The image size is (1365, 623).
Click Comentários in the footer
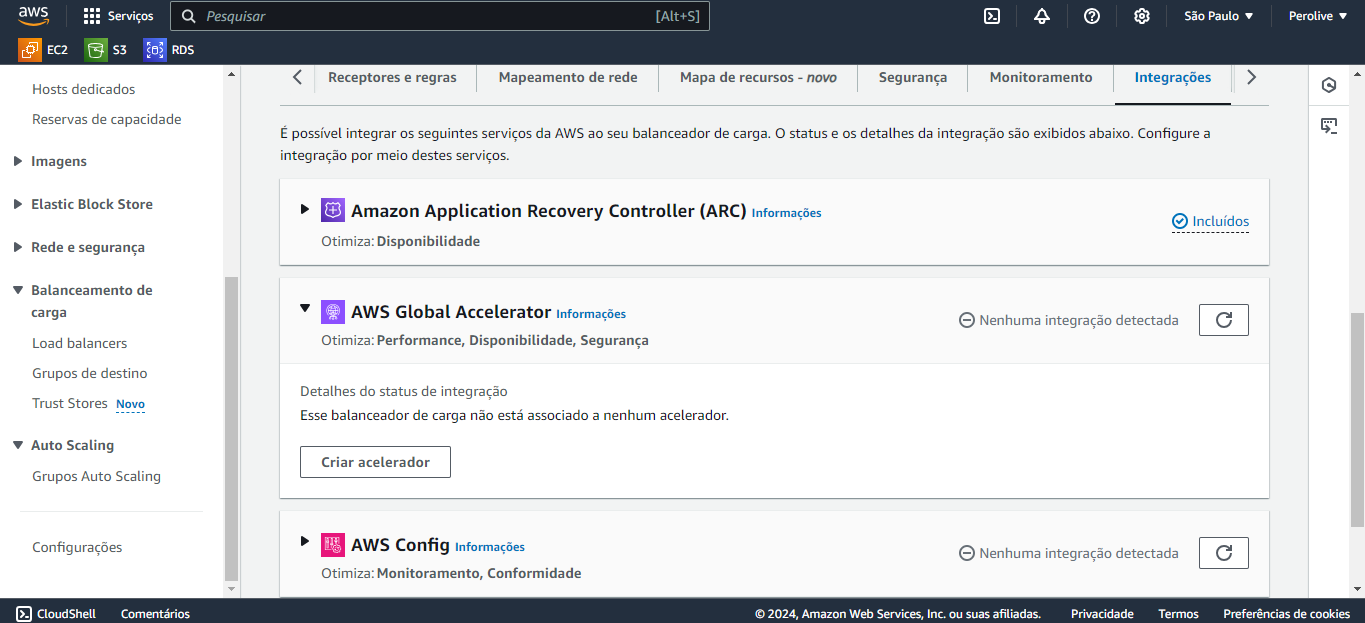[x=155, y=614]
